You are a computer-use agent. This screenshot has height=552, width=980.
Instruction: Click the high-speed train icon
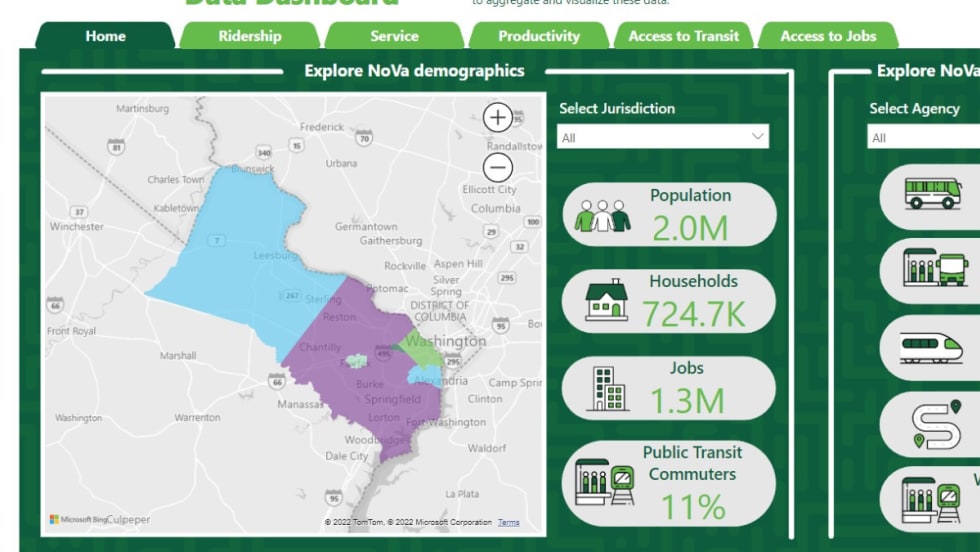[x=932, y=347]
